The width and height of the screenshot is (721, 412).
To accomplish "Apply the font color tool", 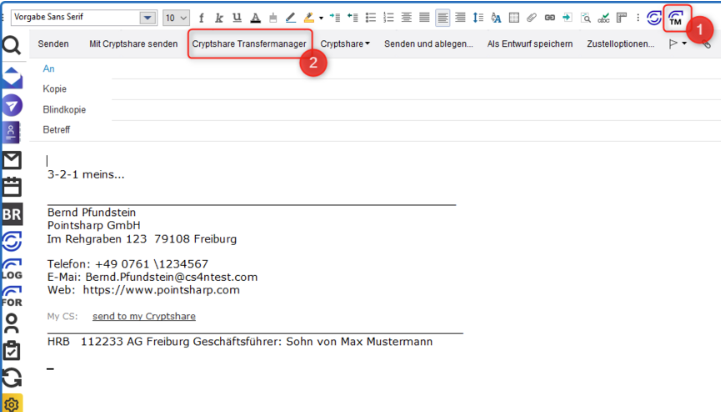I will pos(255,18).
